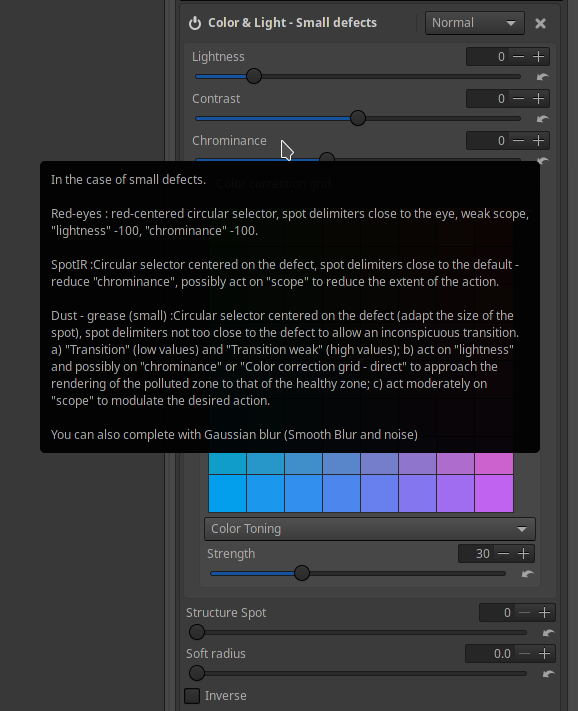
Task: Decrease Lightness with minus button
Action: coord(518,57)
